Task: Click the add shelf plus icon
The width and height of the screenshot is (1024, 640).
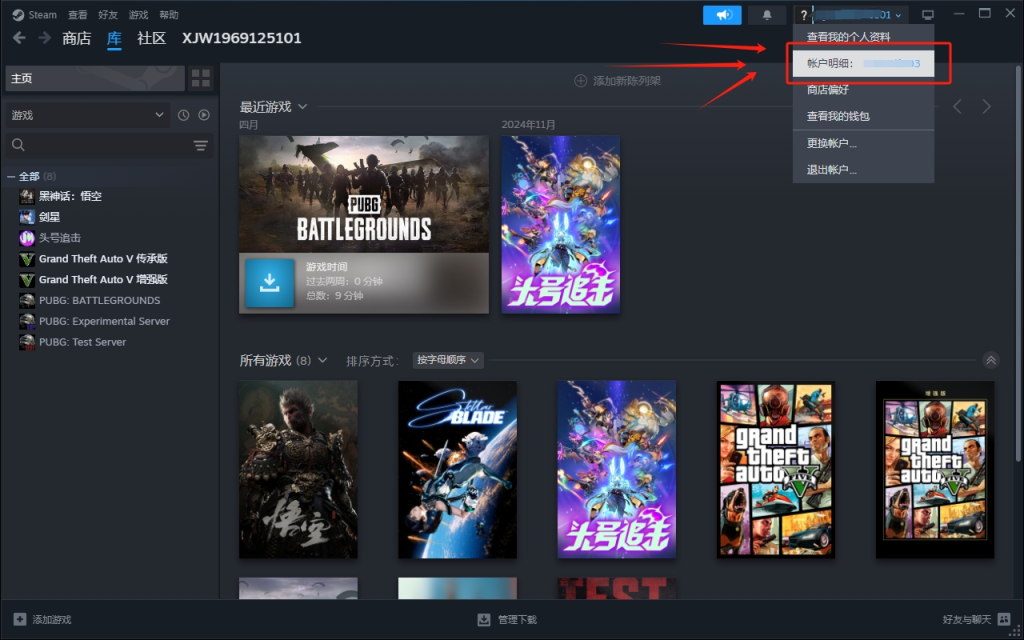Action: pyautogui.click(x=580, y=80)
